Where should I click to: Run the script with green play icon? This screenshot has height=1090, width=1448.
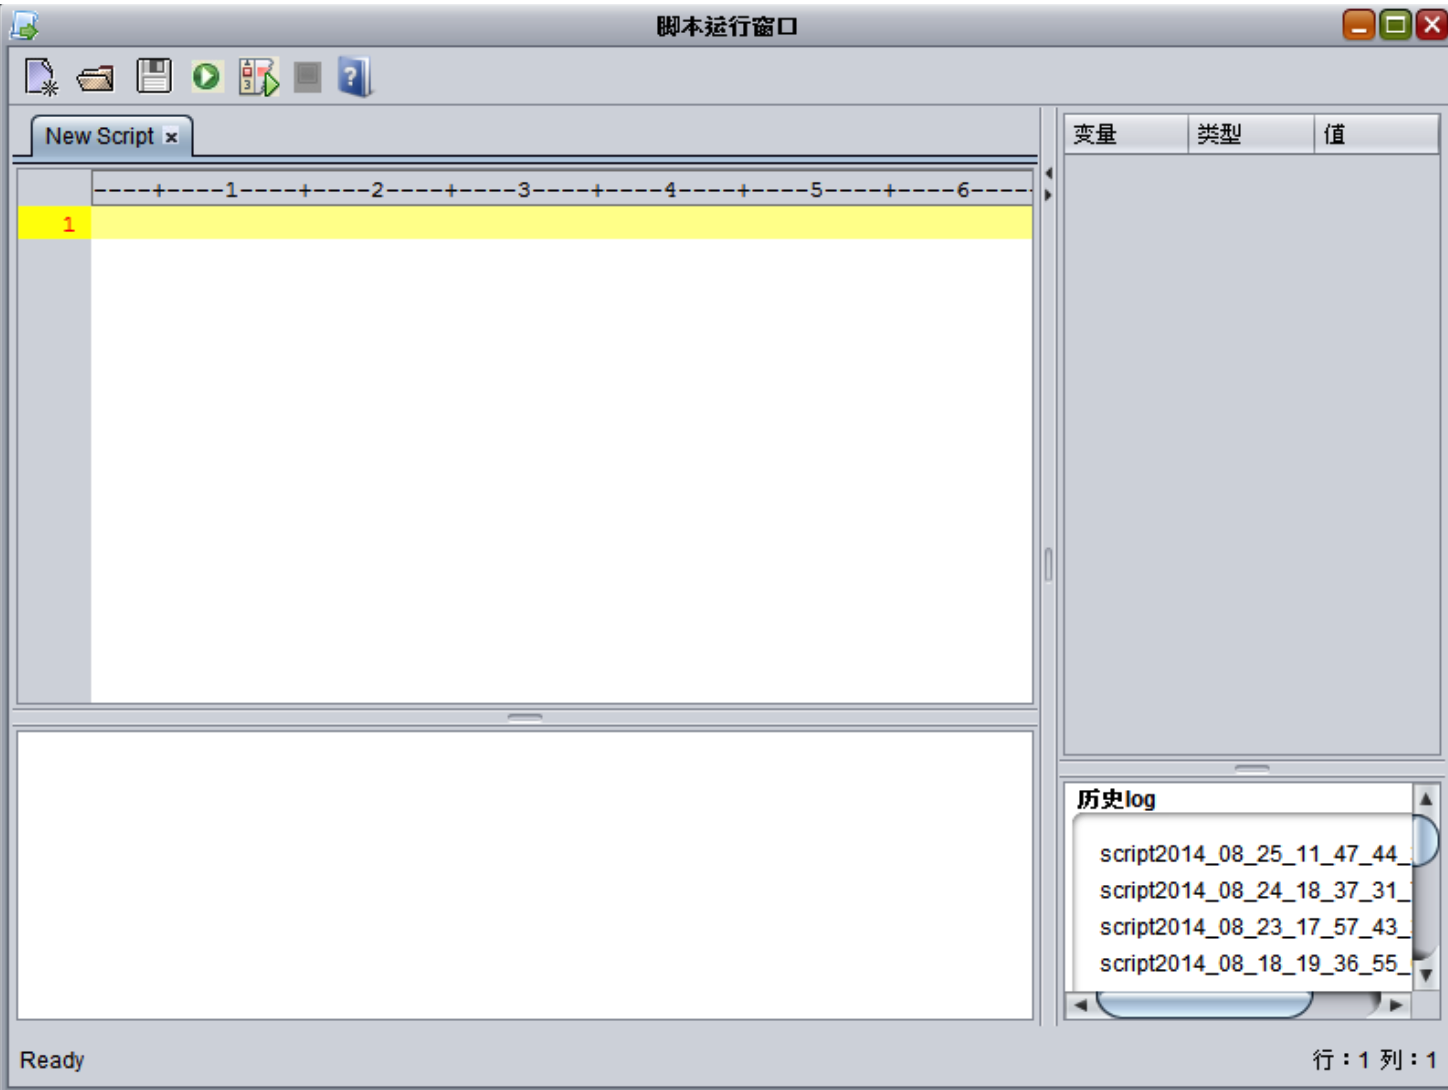206,76
